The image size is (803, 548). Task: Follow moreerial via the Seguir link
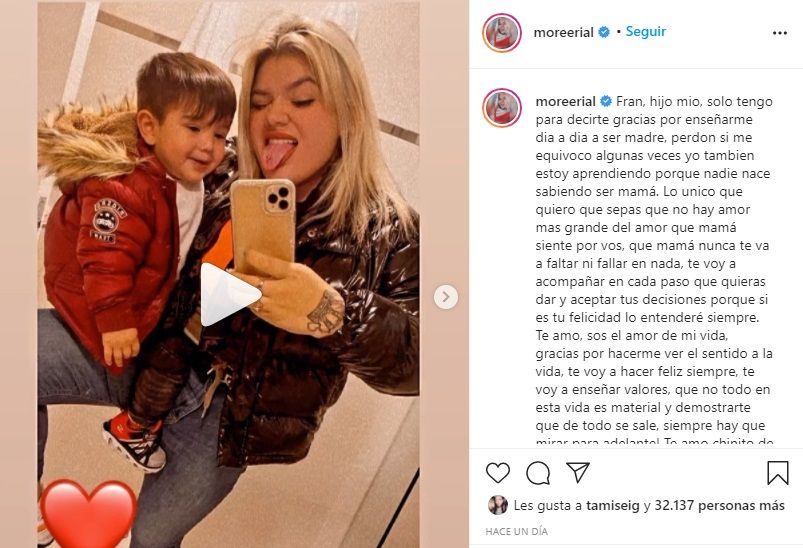pos(645,31)
